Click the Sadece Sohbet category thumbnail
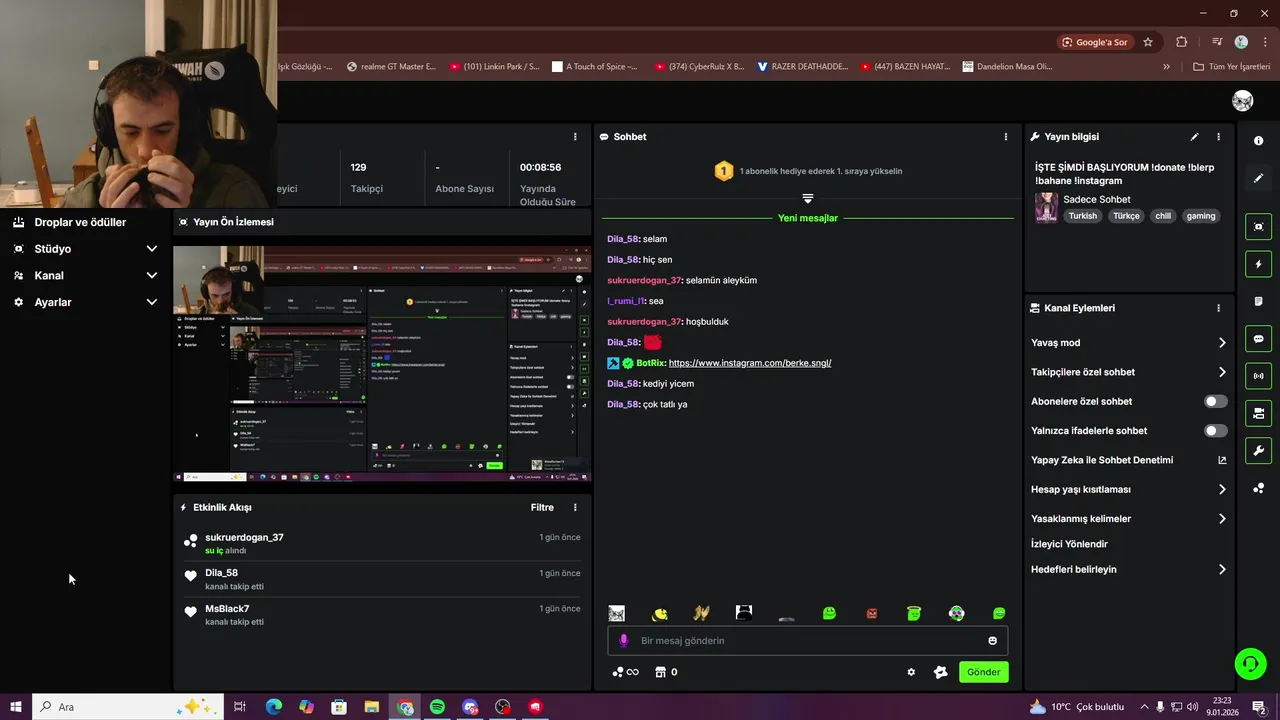 coord(1046,207)
